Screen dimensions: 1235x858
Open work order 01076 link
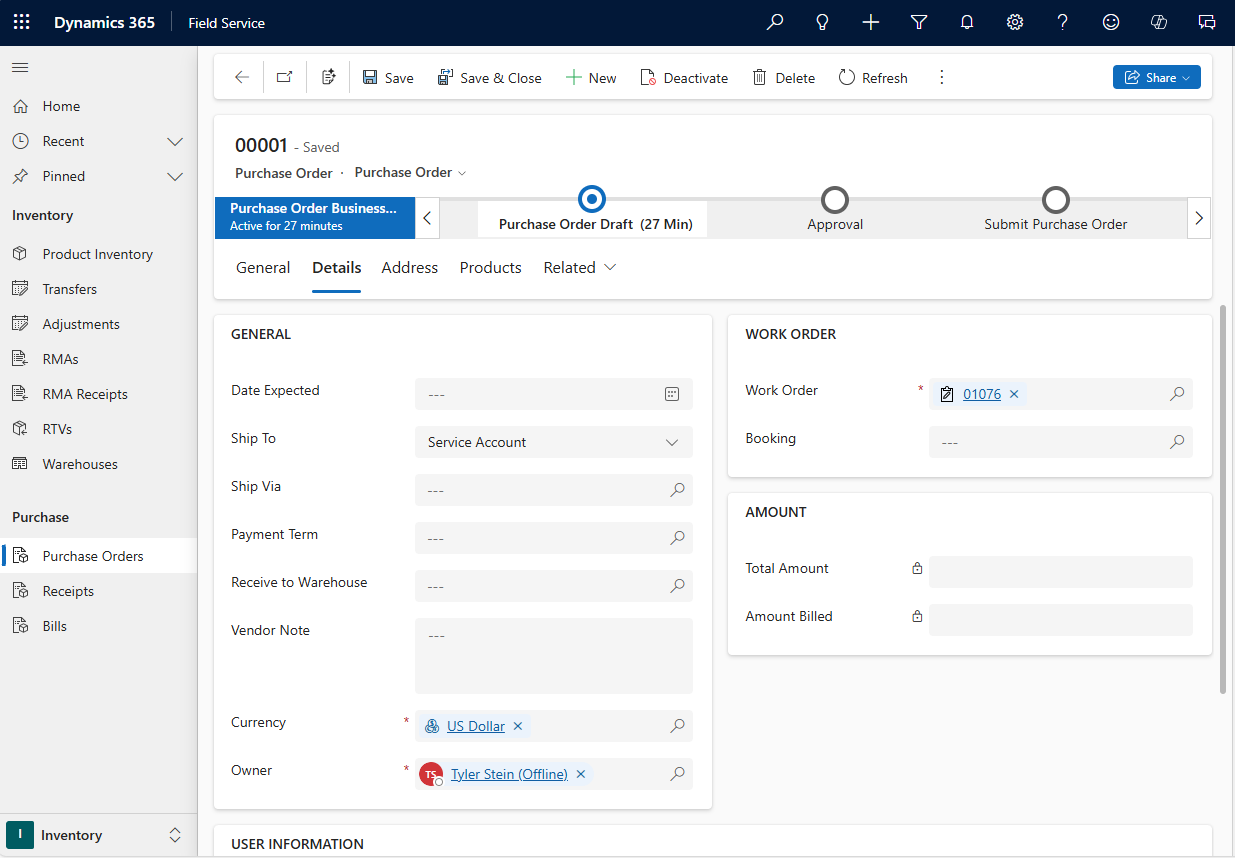click(982, 394)
